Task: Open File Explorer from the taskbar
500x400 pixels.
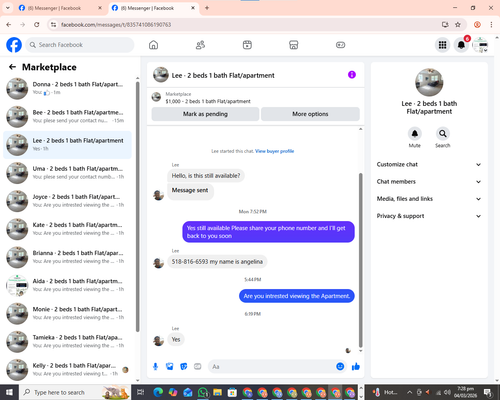Action: pos(217,392)
